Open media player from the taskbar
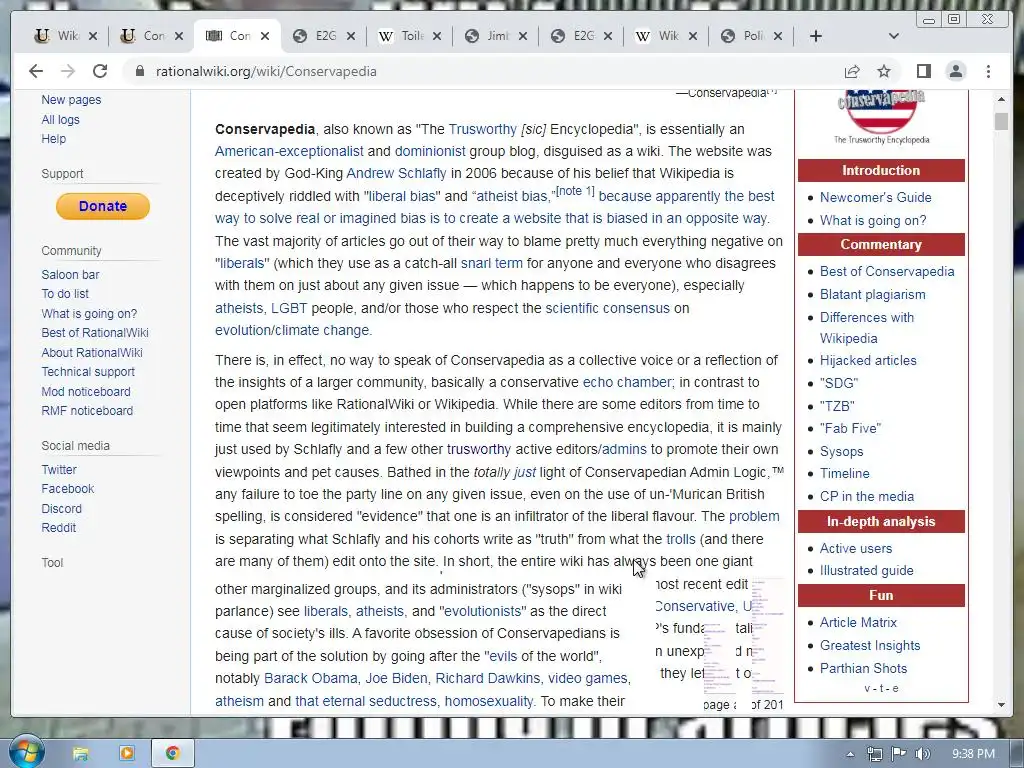 click(126, 753)
